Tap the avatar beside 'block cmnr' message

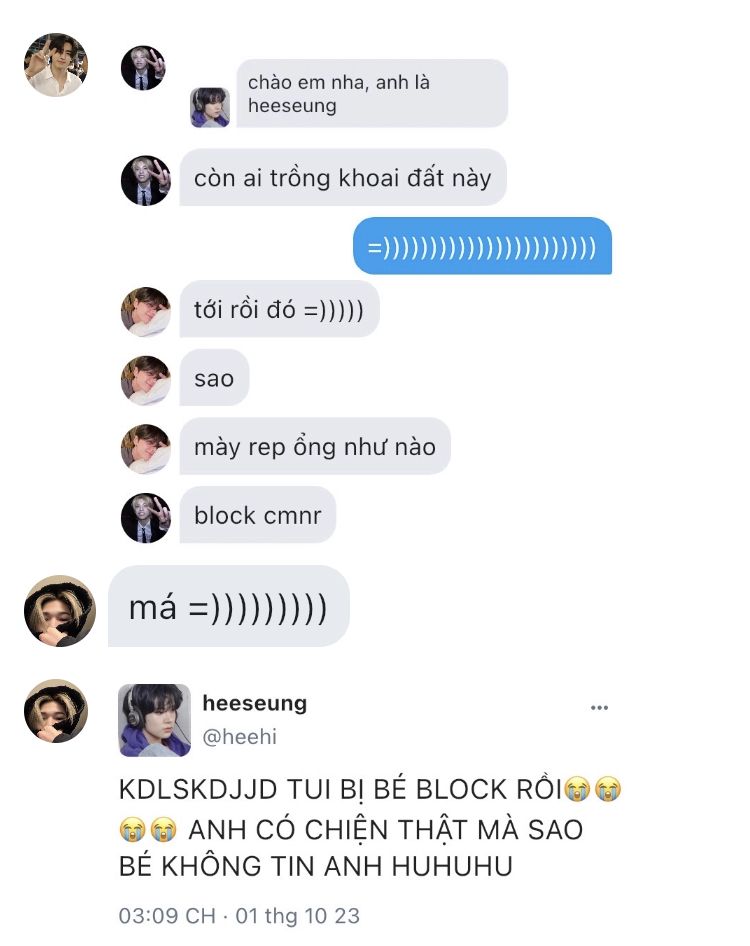(x=145, y=518)
